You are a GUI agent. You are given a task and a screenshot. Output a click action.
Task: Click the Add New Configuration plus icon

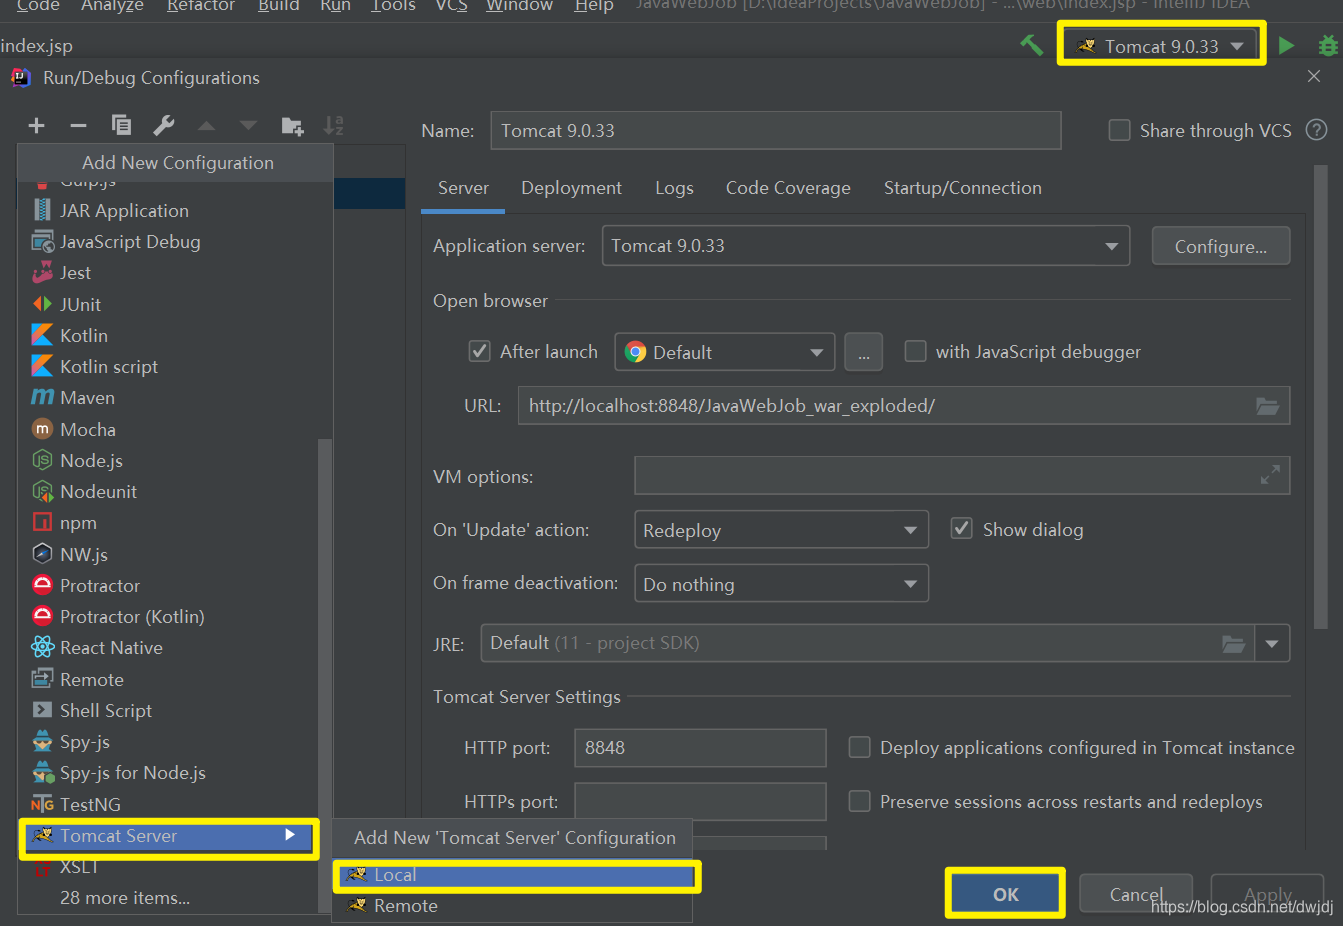pos(37,125)
